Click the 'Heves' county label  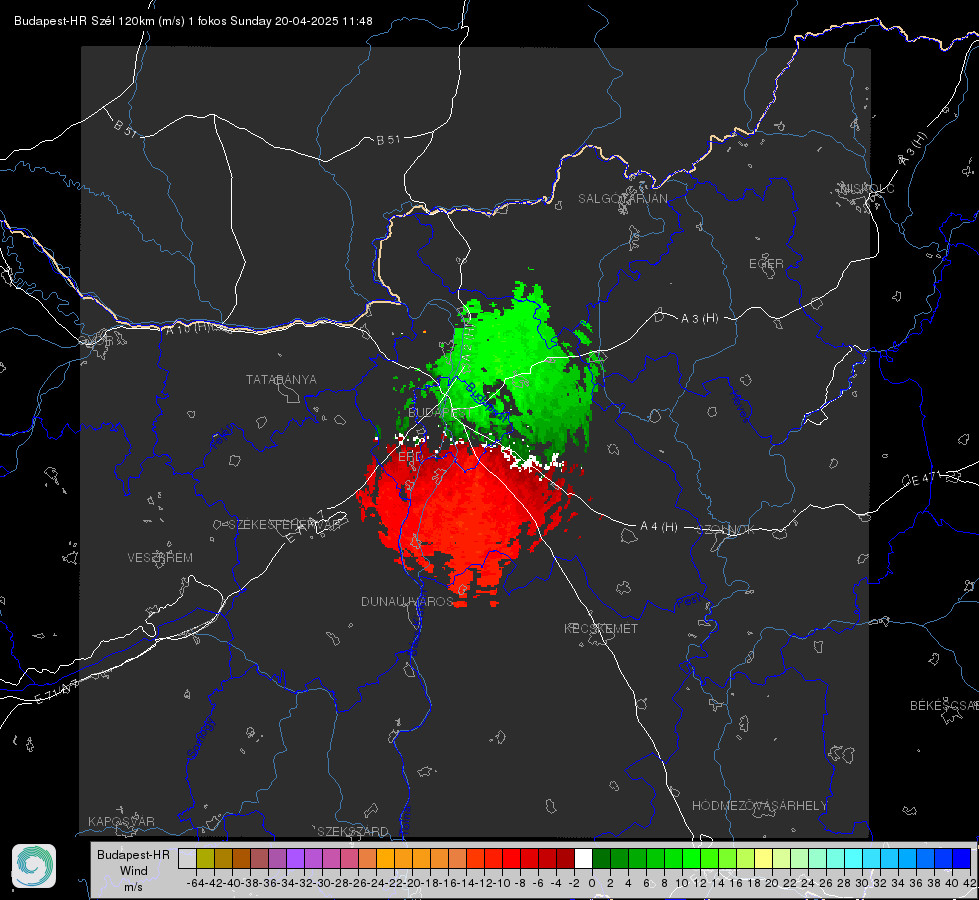[x=739, y=406]
